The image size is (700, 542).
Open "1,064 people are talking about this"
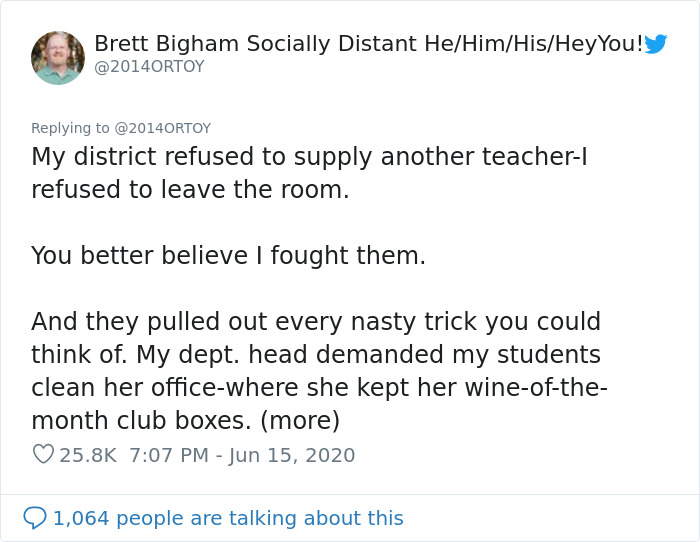point(228,518)
